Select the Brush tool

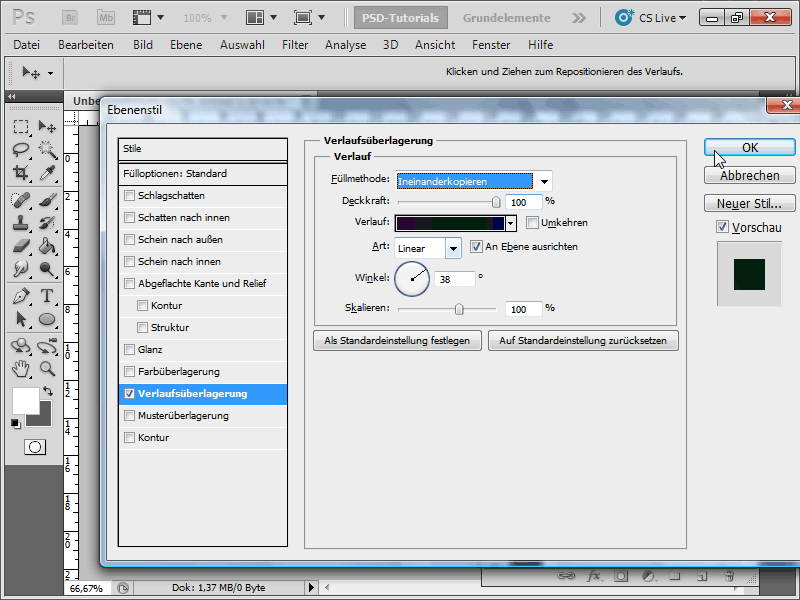(47, 200)
